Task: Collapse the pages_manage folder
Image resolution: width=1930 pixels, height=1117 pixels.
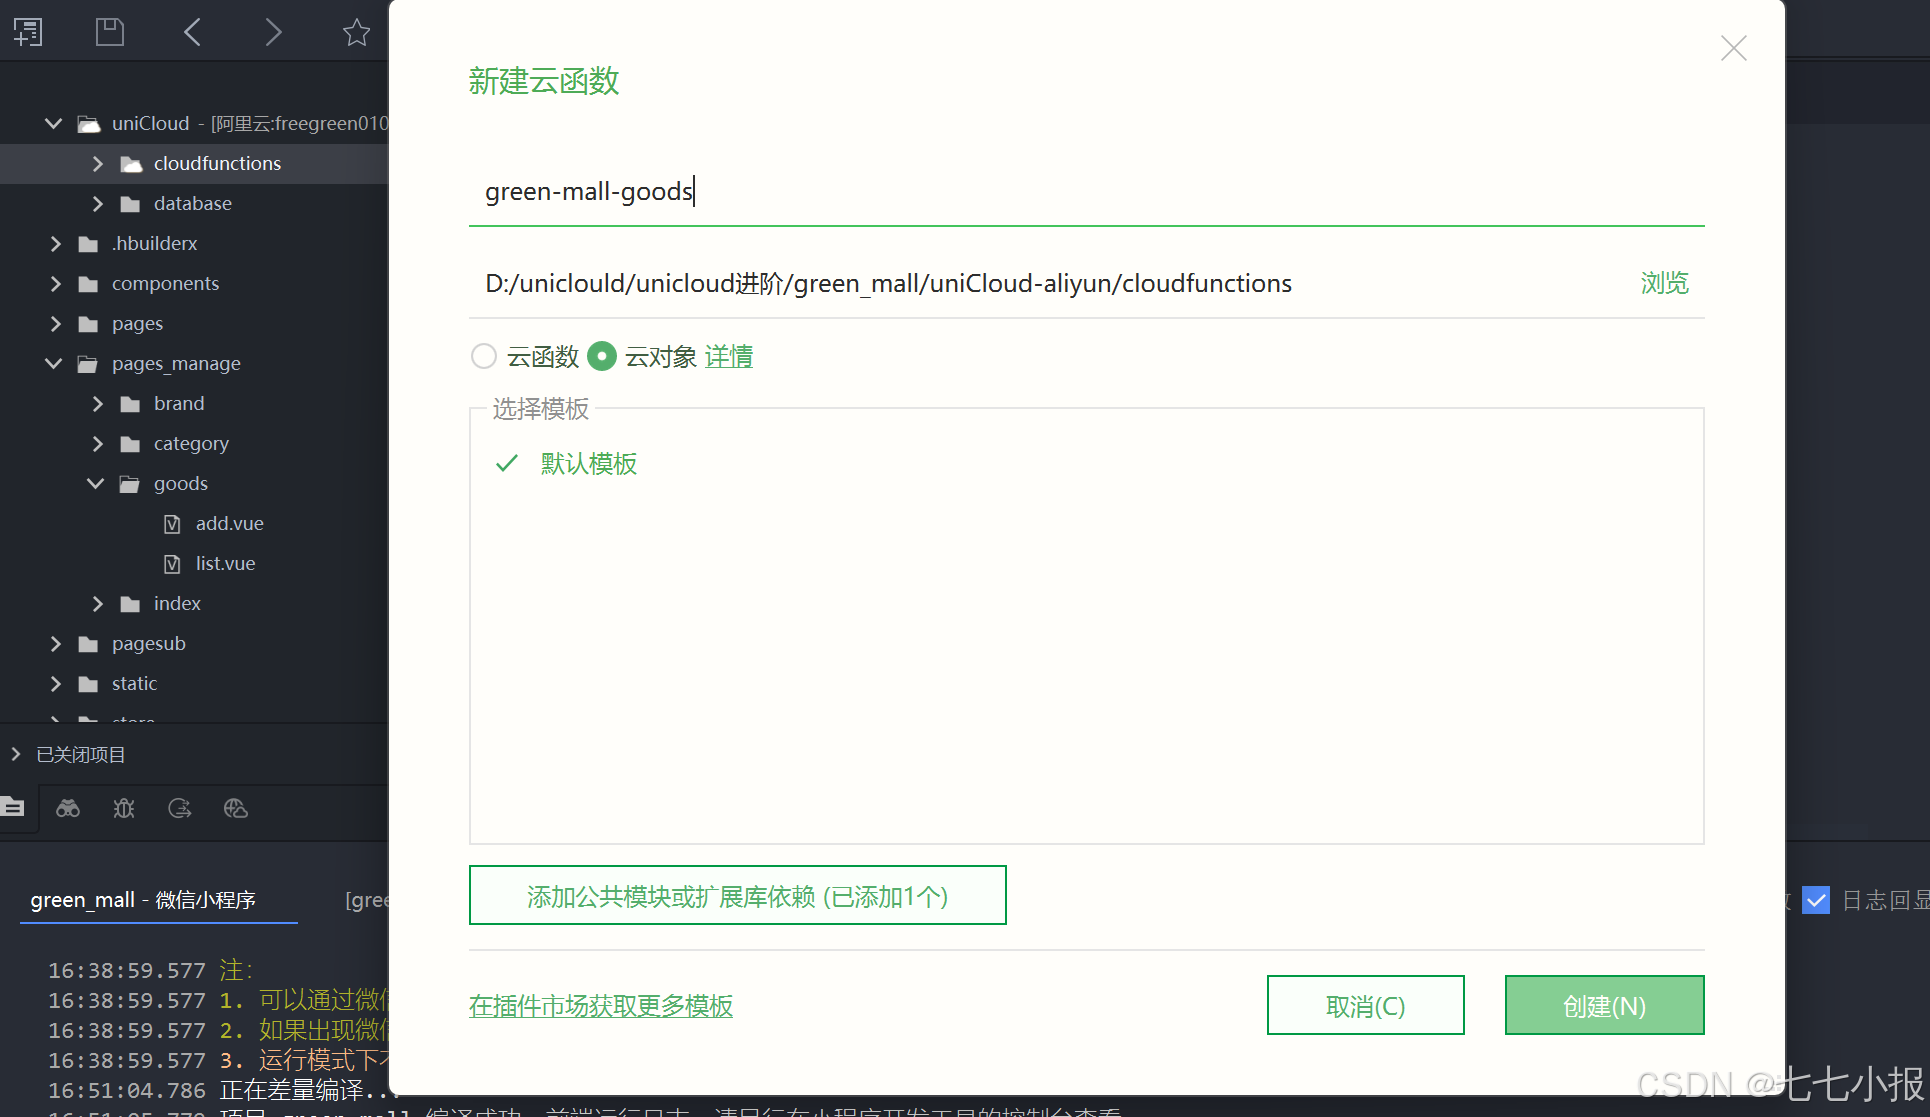Action: click(54, 363)
